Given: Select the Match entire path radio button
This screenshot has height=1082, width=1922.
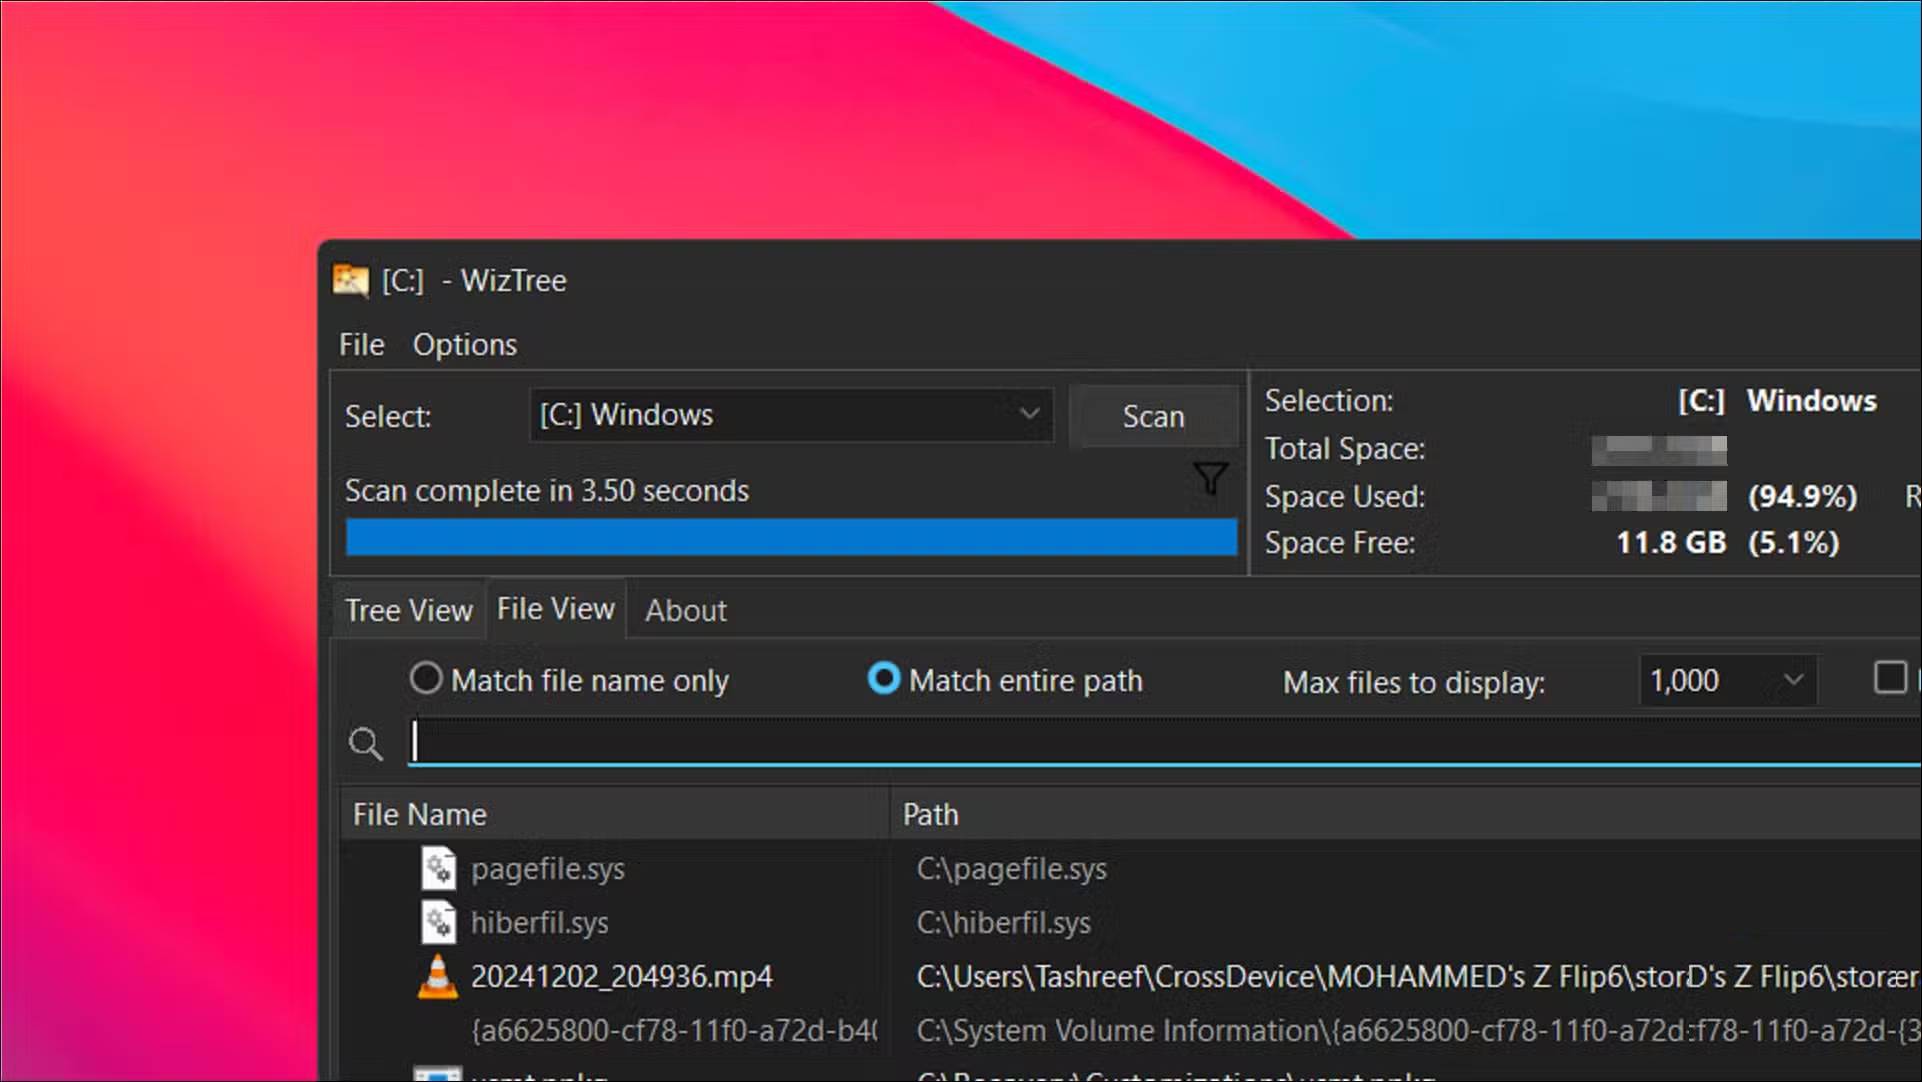Looking at the screenshot, I should (884, 679).
